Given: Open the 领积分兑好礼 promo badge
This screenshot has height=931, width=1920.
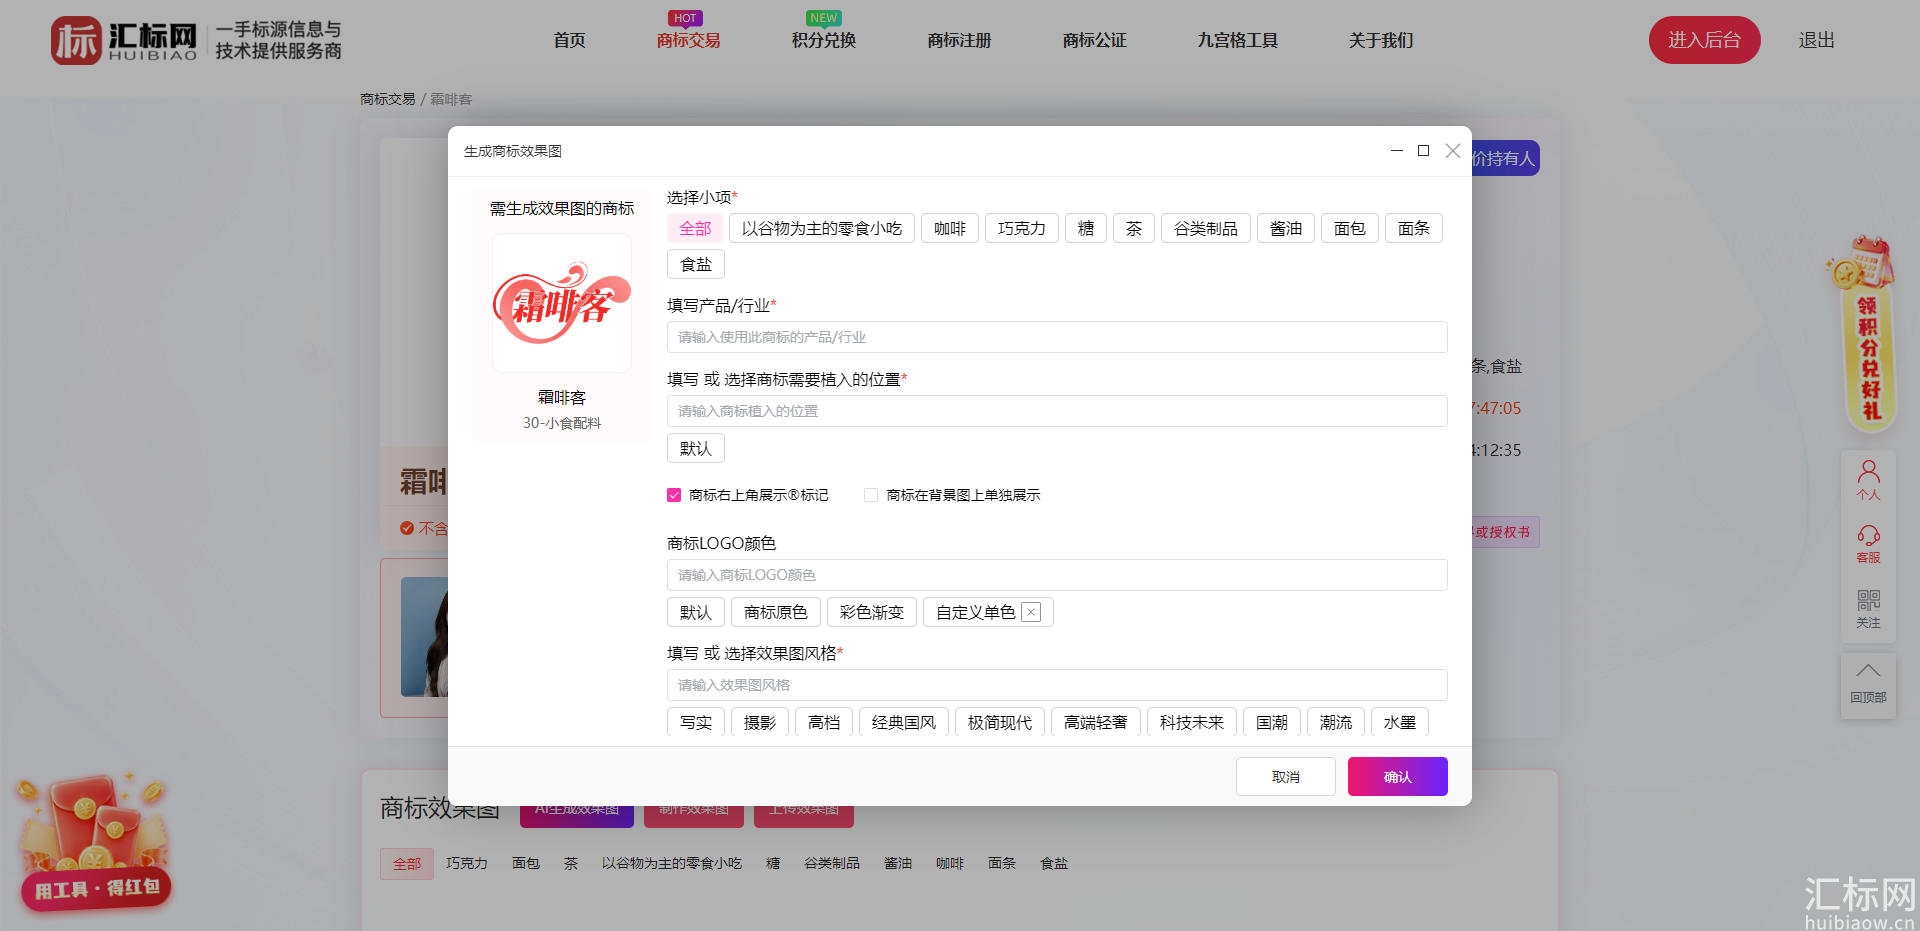Looking at the screenshot, I should pyautogui.click(x=1866, y=335).
